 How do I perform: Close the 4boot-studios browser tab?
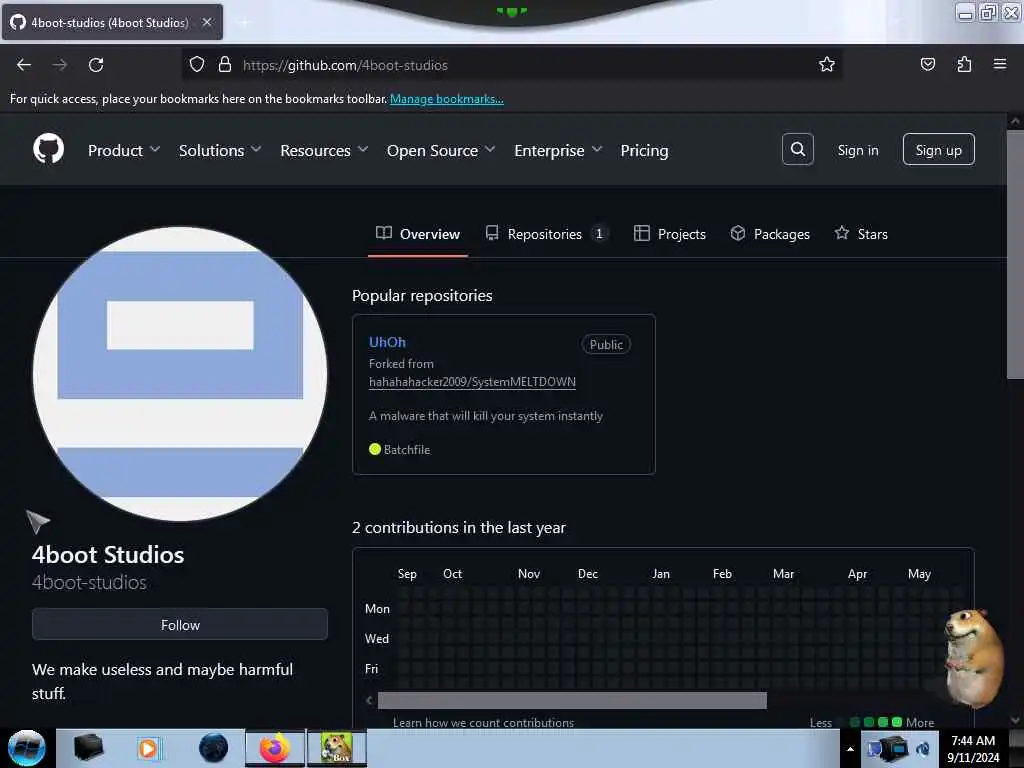tap(207, 22)
